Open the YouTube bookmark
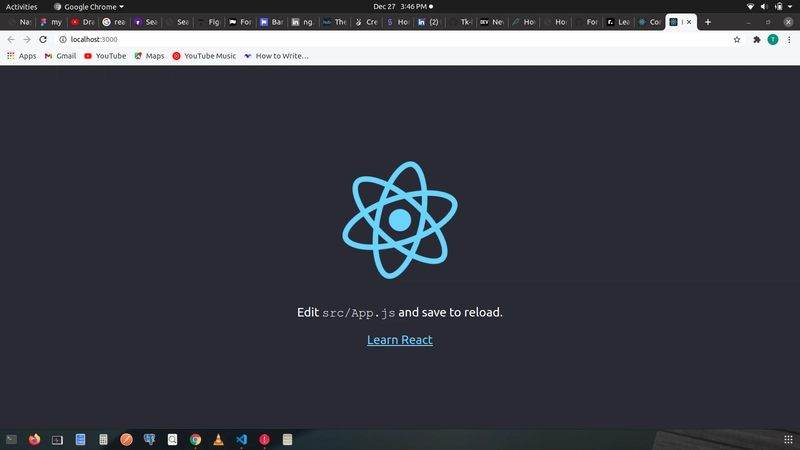 105,56
